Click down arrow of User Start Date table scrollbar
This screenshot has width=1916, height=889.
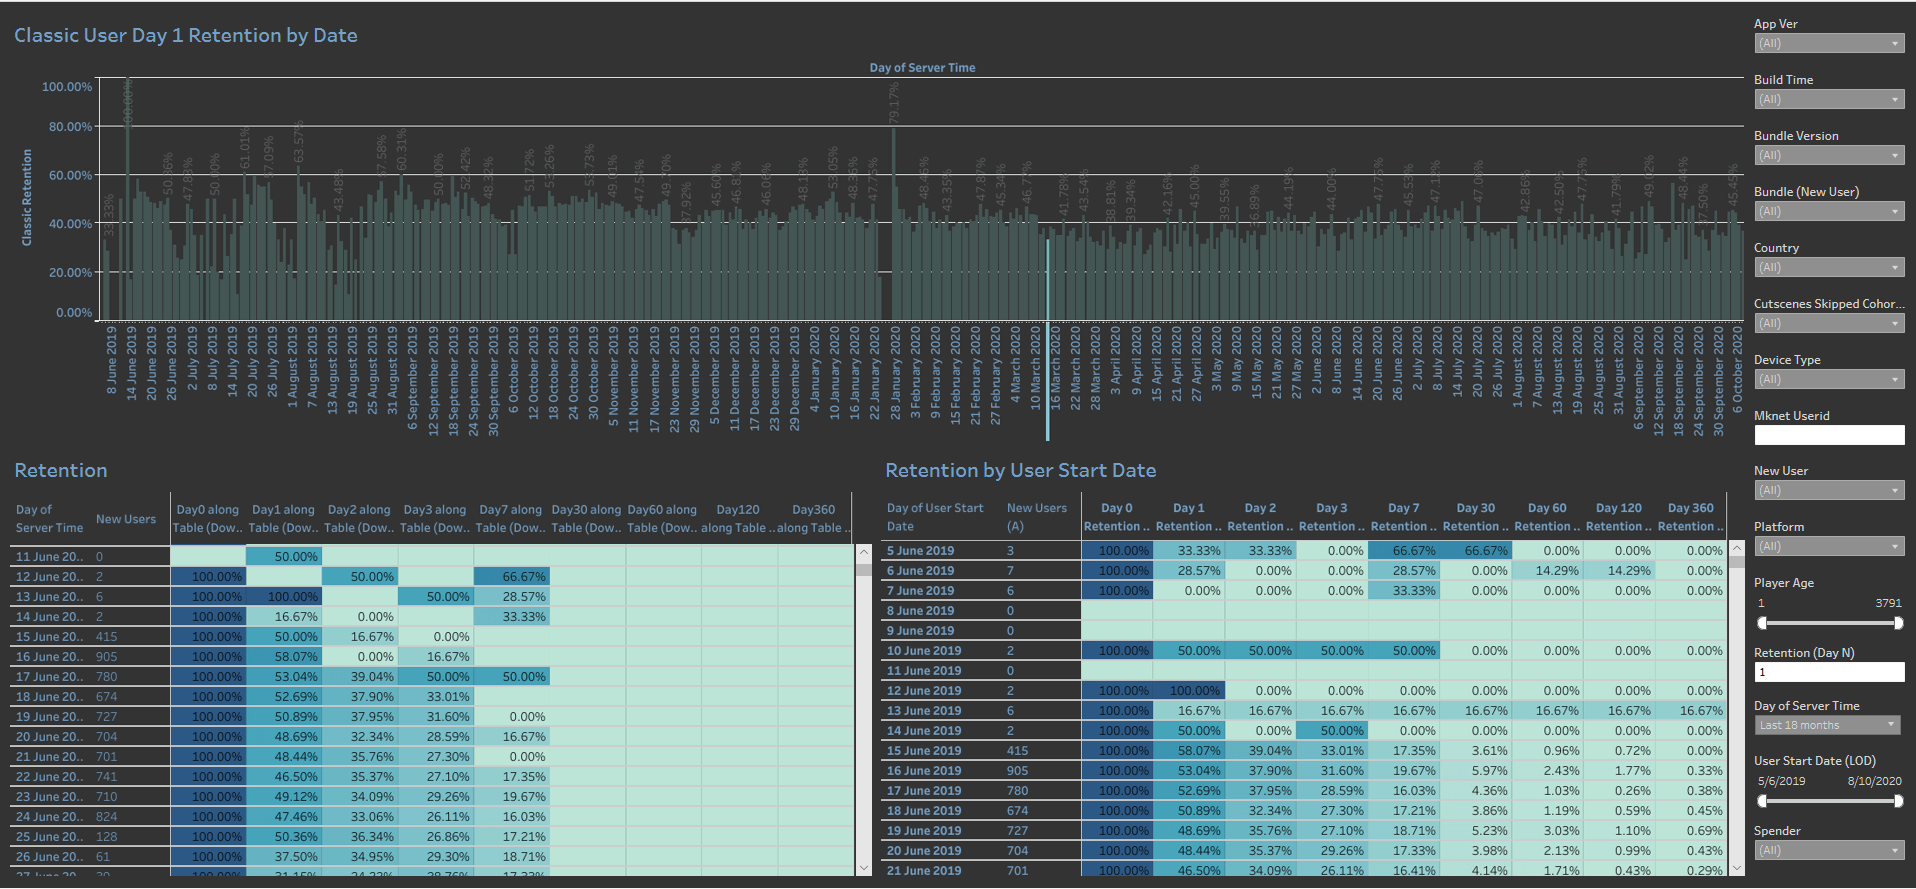coord(1737,868)
